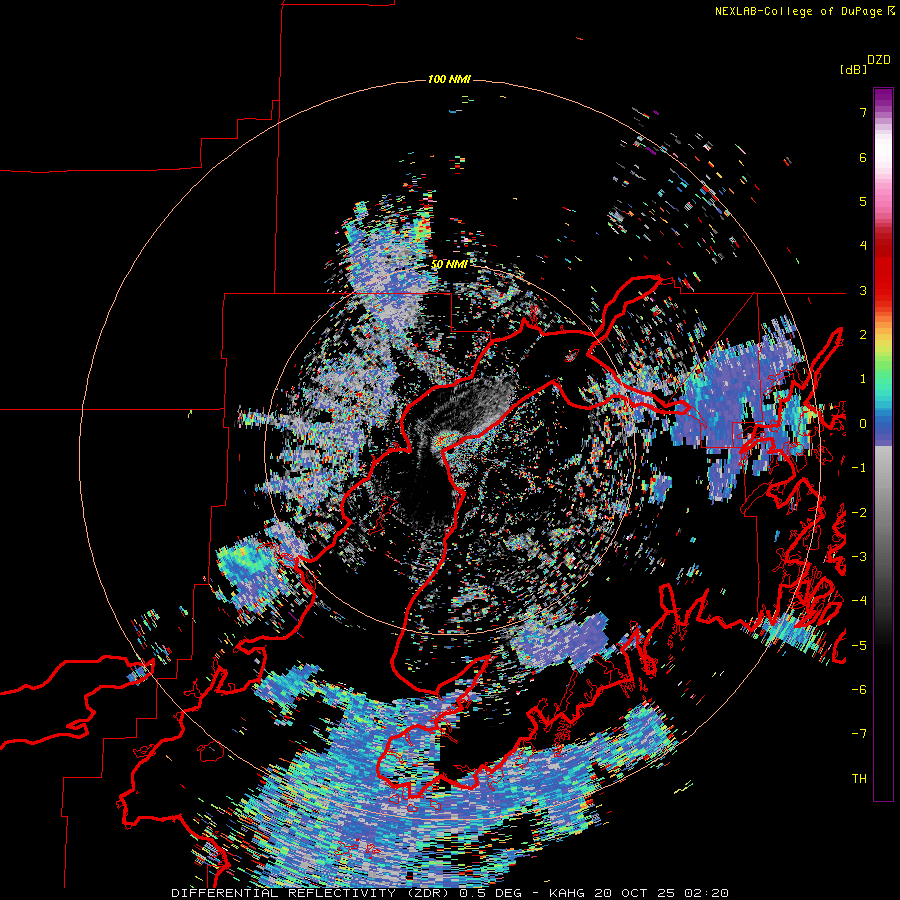Image resolution: width=900 pixels, height=900 pixels.
Task: Click the 50 NMI range ring label
Action: (449, 264)
